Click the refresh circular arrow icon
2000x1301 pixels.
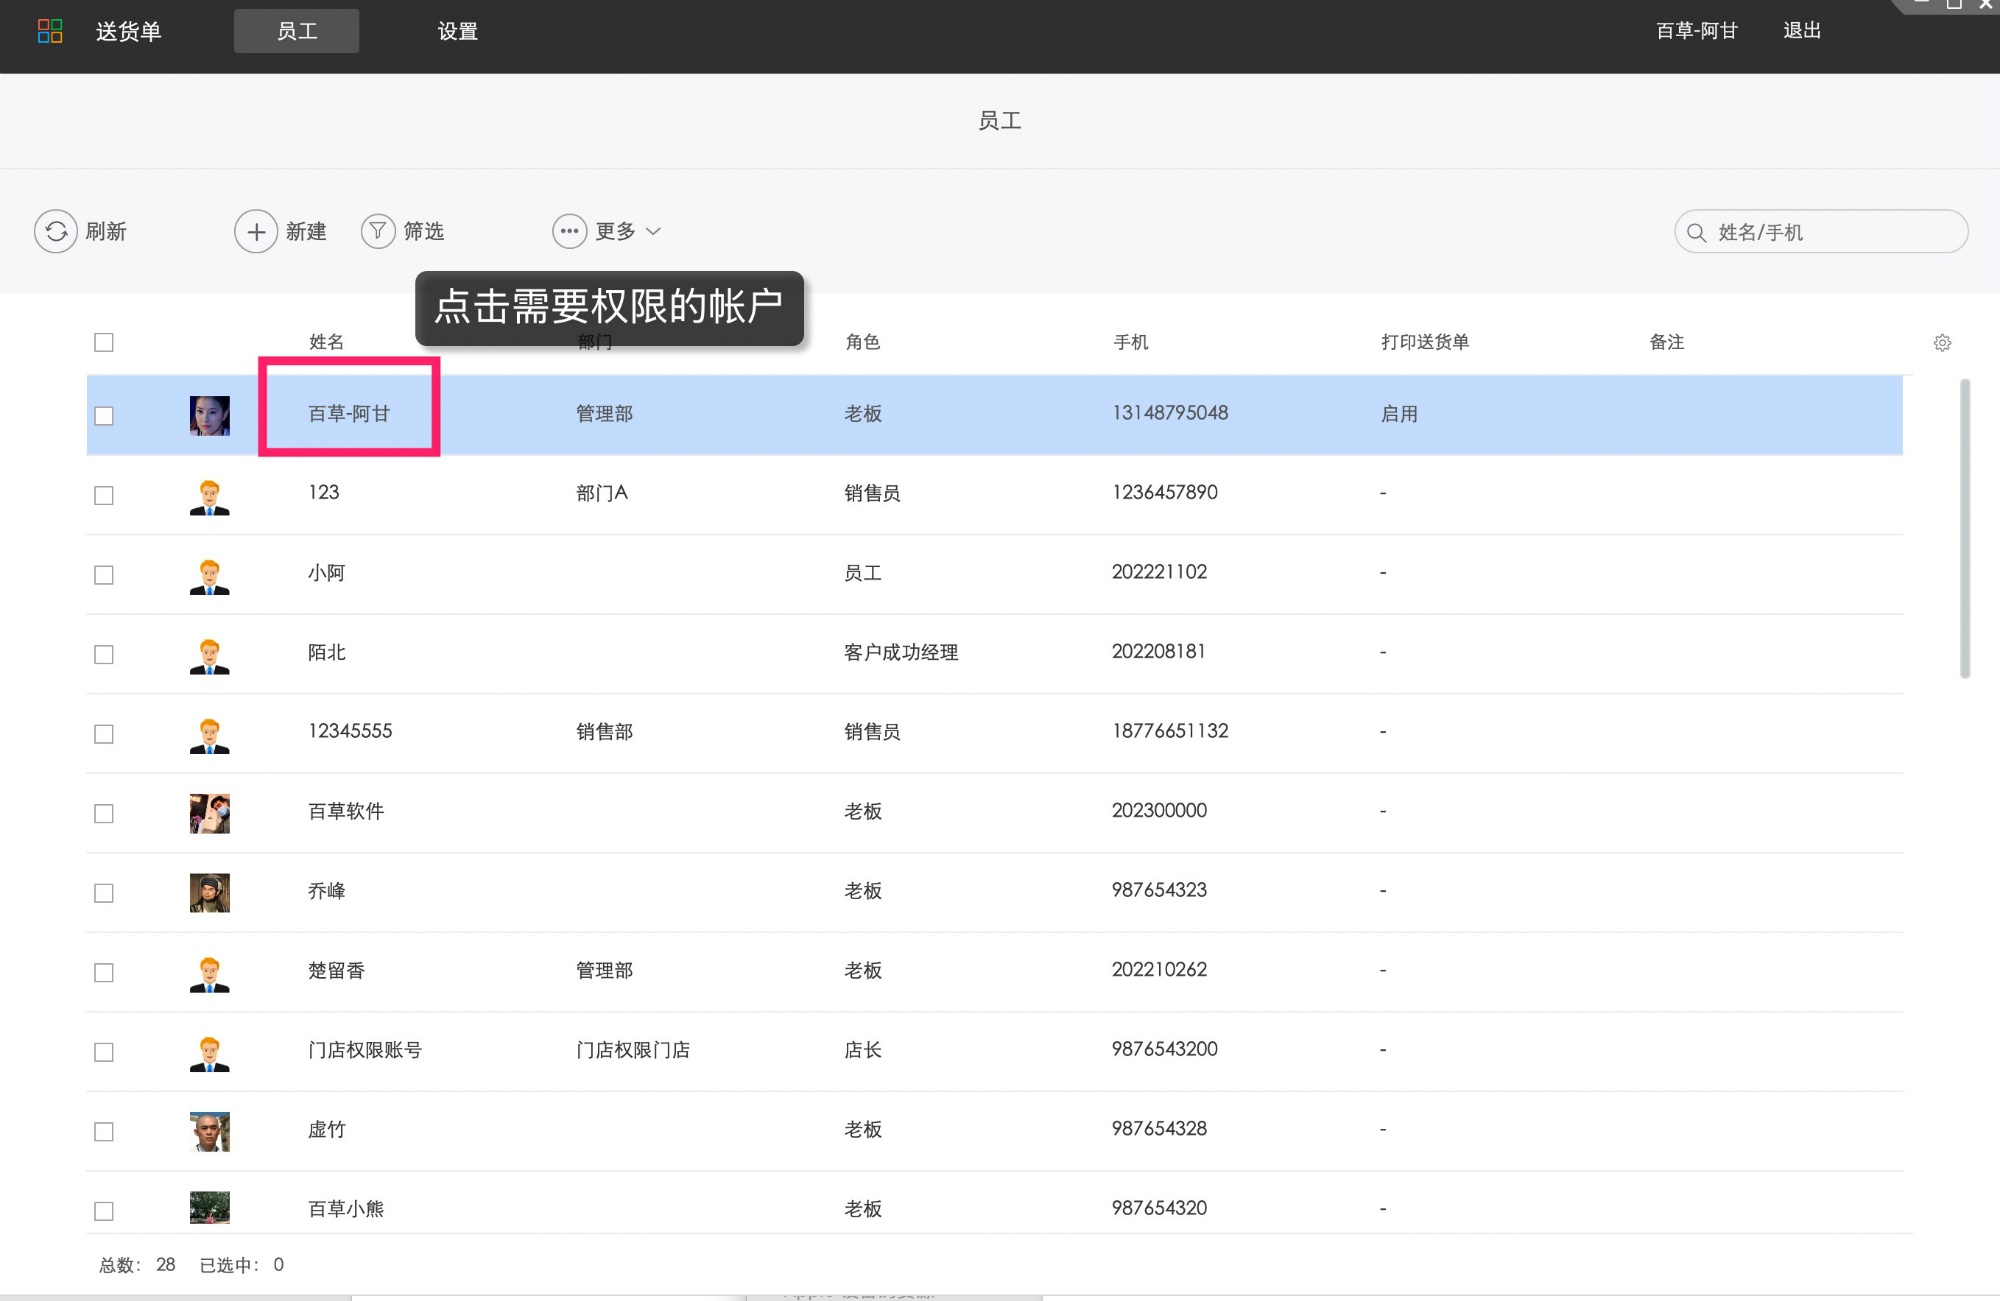coord(56,231)
